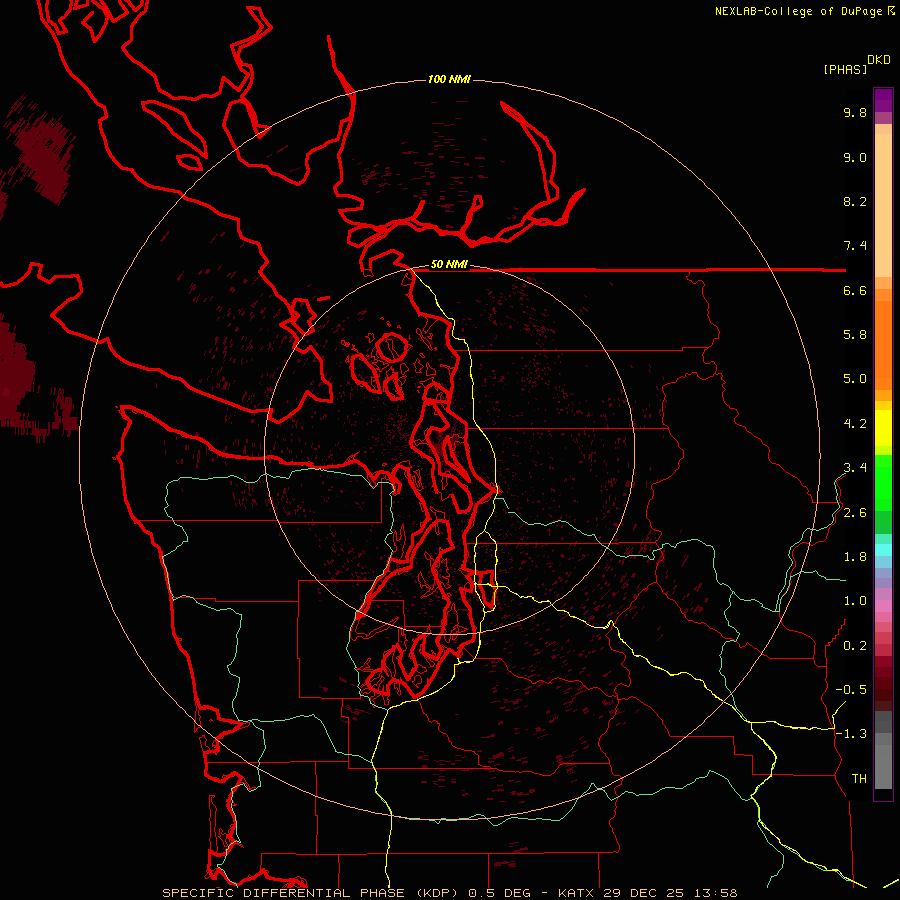Select the [PHAS] legend unit label
The height and width of the screenshot is (900, 900).
845,69
